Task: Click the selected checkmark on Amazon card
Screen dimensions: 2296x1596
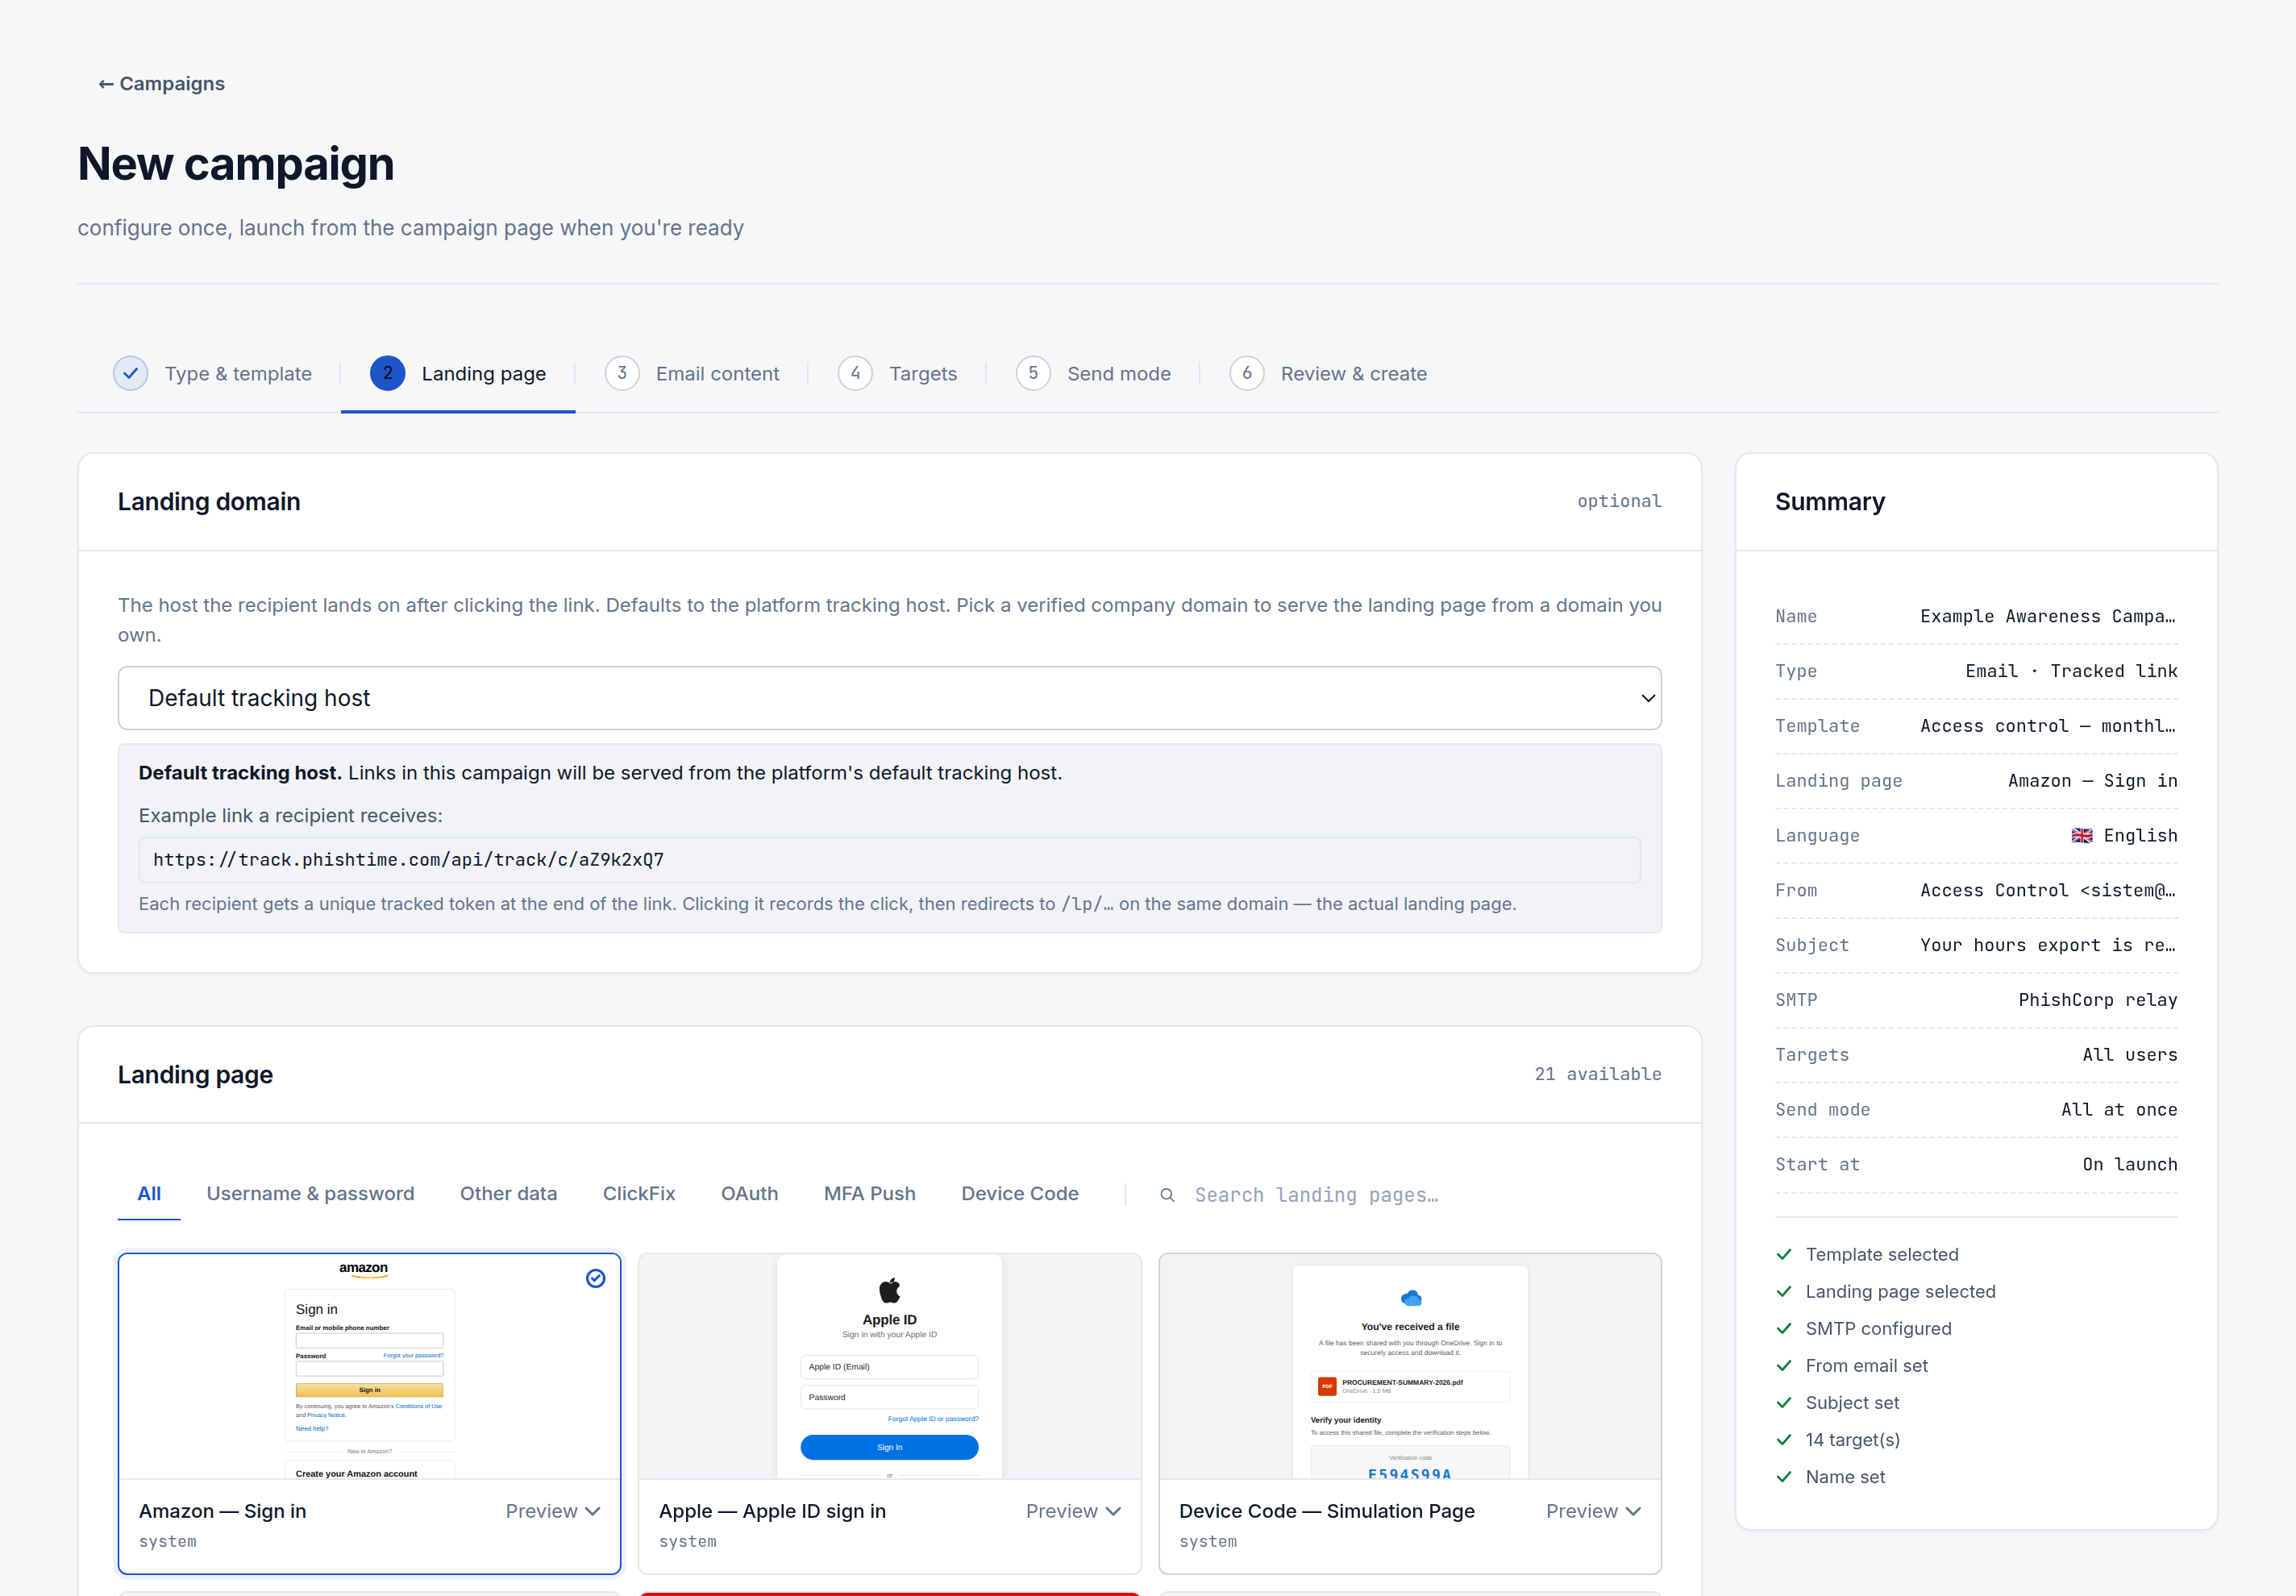Action: tap(595, 1278)
